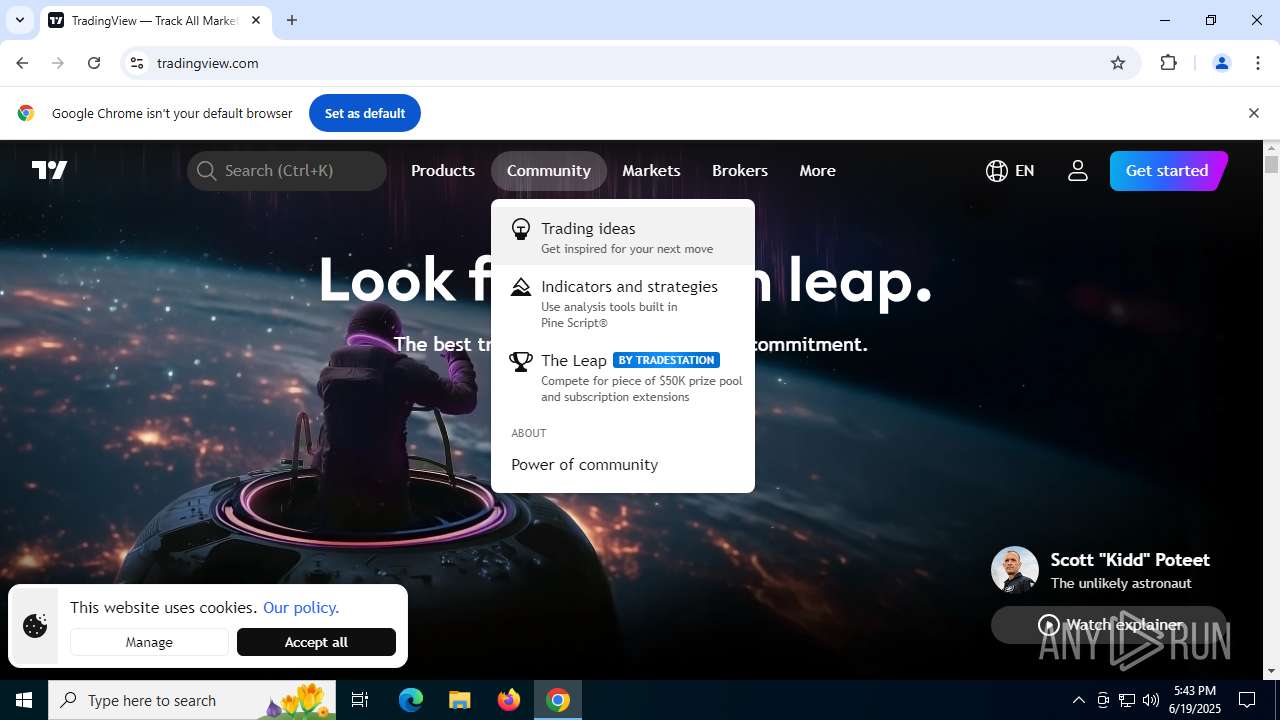The width and height of the screenshot is (1280, 720).
Task: Click the page vertical scrollbar
Action: (x=1271, y=410)
